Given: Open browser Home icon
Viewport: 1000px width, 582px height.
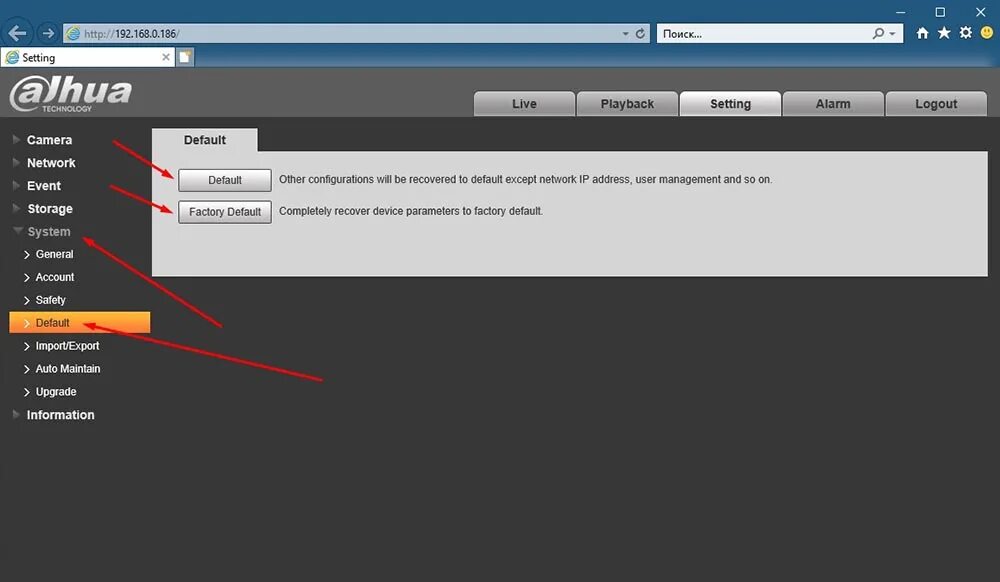Looking at the screenshot, I should pyautogui.click(x=922, y=33).
